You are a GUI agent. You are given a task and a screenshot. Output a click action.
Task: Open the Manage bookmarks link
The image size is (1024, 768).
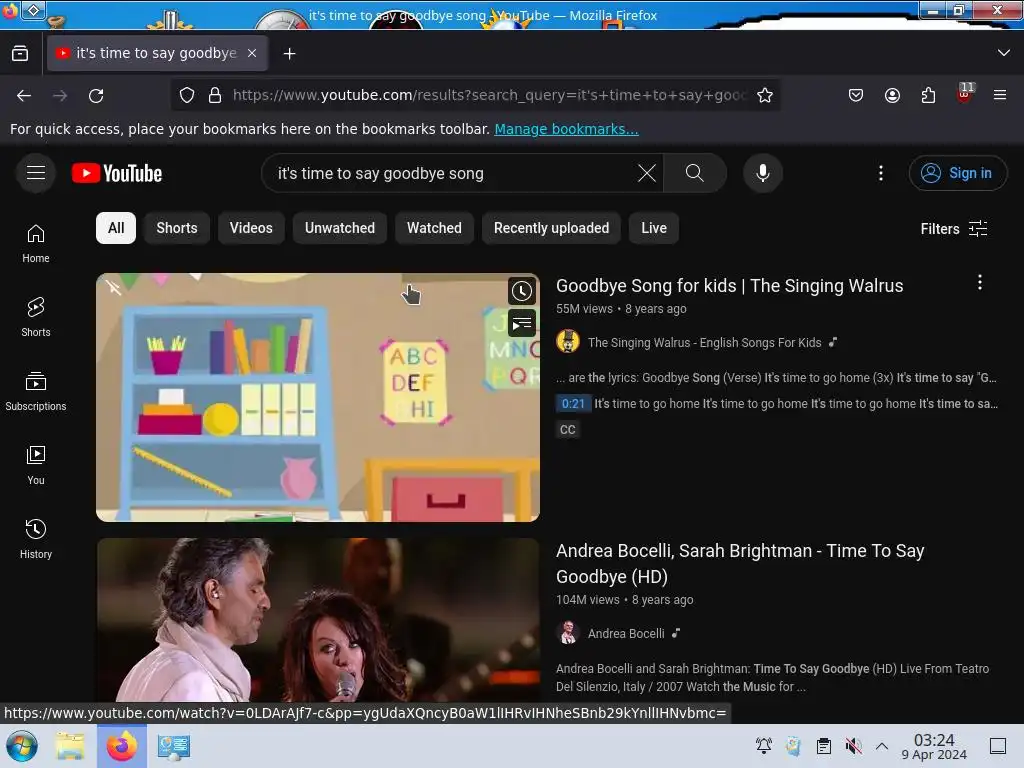(566, 129)
